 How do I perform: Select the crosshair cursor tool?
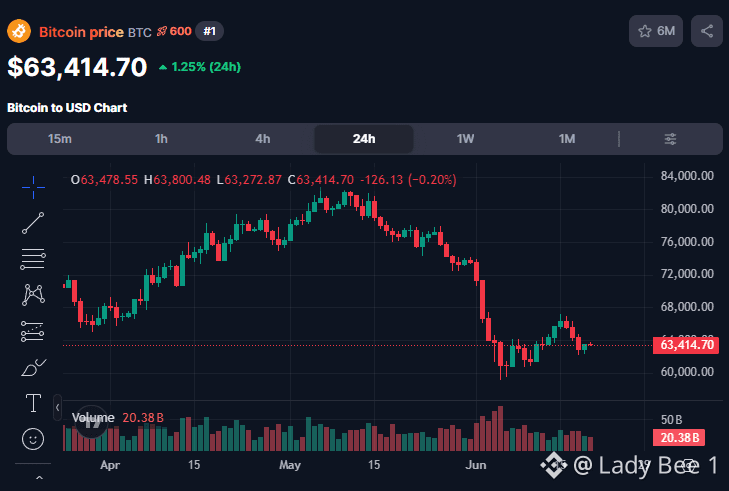coord(33,187)
